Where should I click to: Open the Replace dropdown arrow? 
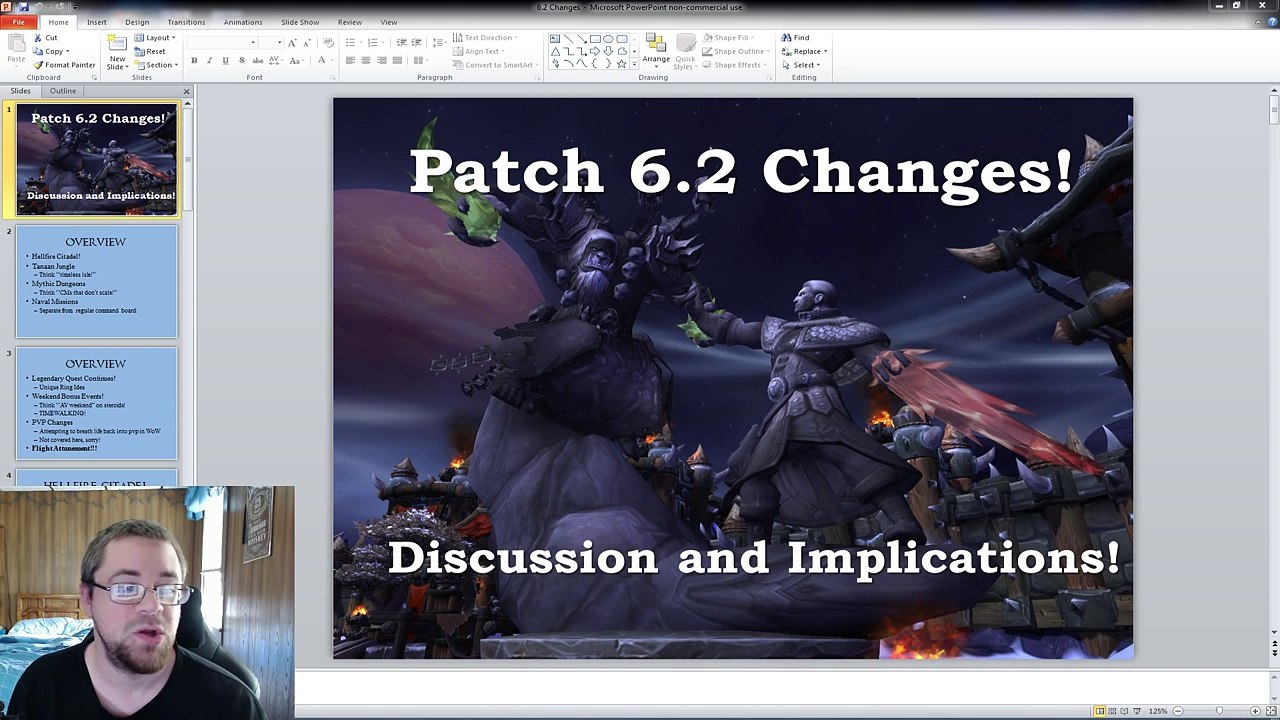coord(826,51)
